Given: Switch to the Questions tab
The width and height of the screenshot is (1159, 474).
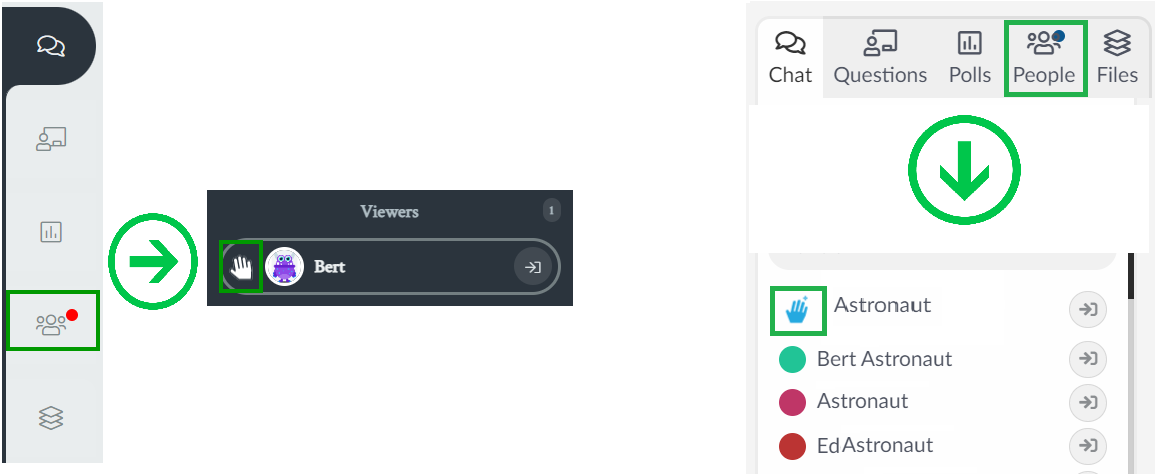Looking at the screenshot, I should [x=880, y=58].
